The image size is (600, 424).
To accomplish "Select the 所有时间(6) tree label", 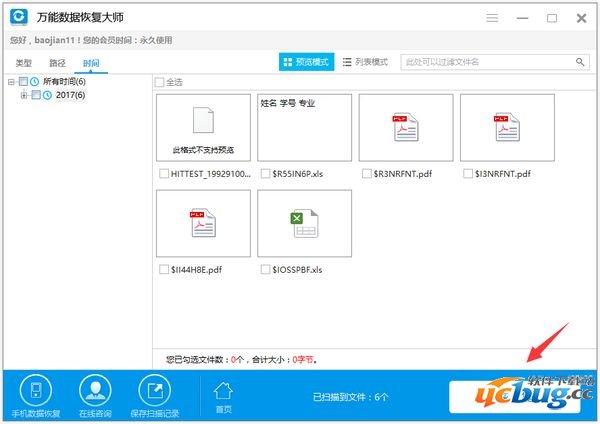I will (64, 81).
